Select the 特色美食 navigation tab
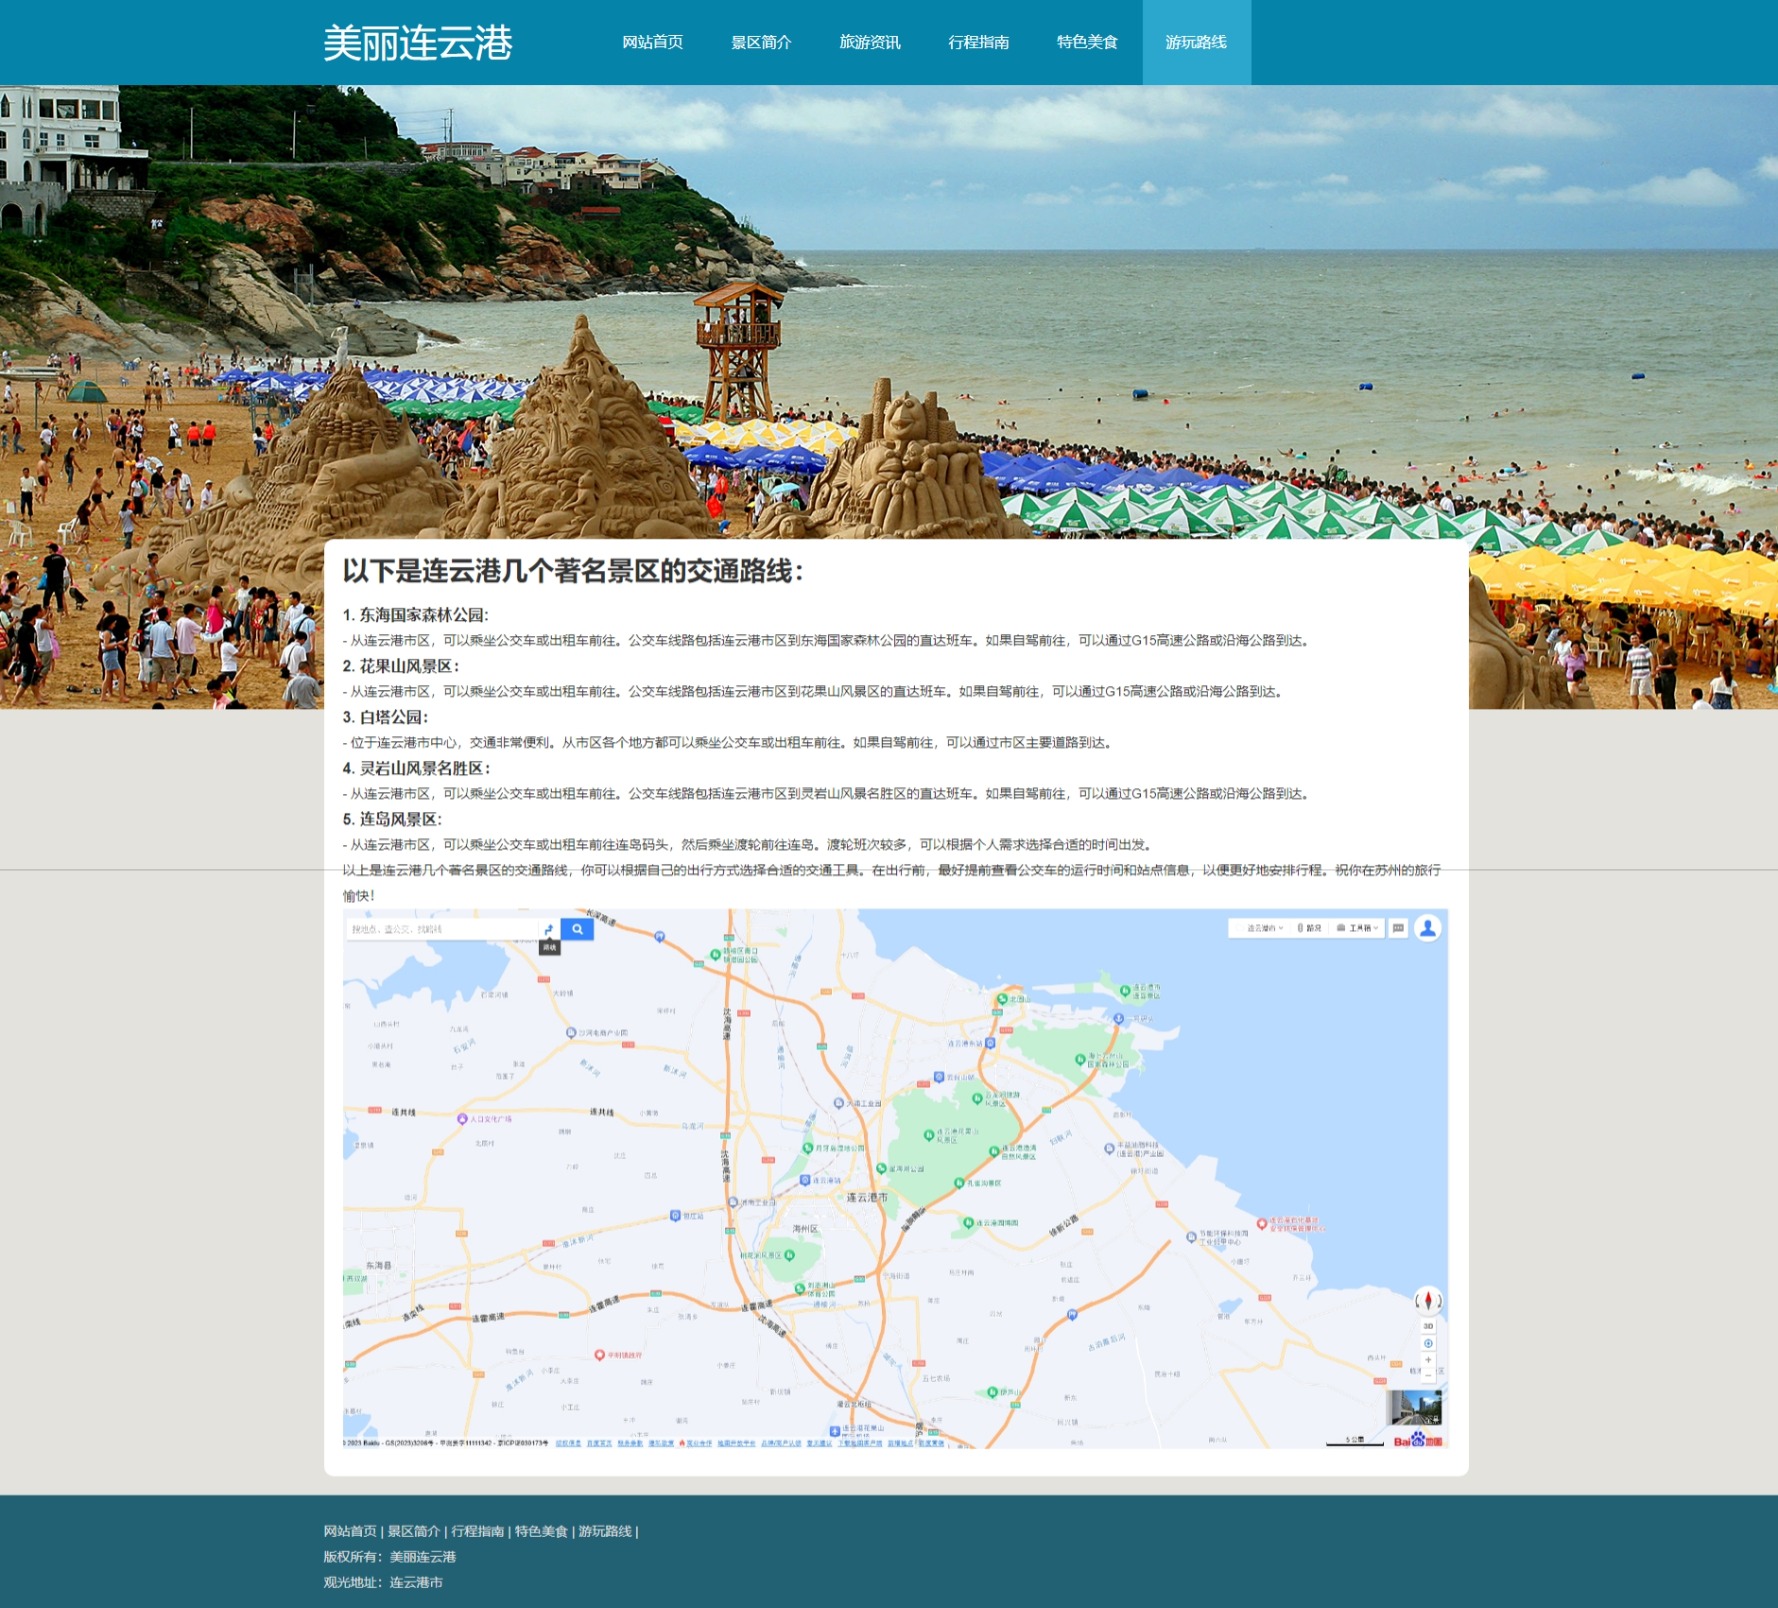Screen dimensions: 1778x1608 [x=1087, y=42]
